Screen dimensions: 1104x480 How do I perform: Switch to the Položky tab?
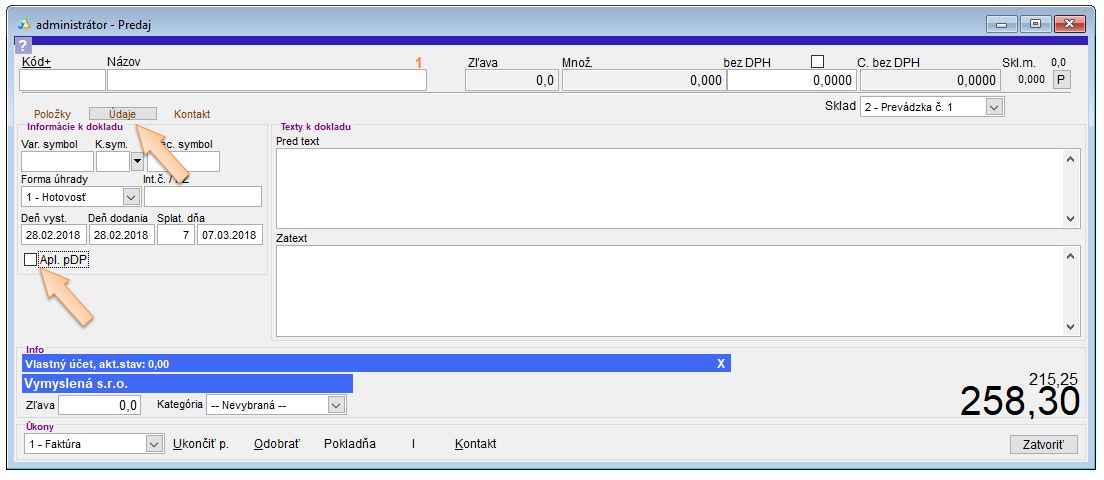[x=52, y=114]
